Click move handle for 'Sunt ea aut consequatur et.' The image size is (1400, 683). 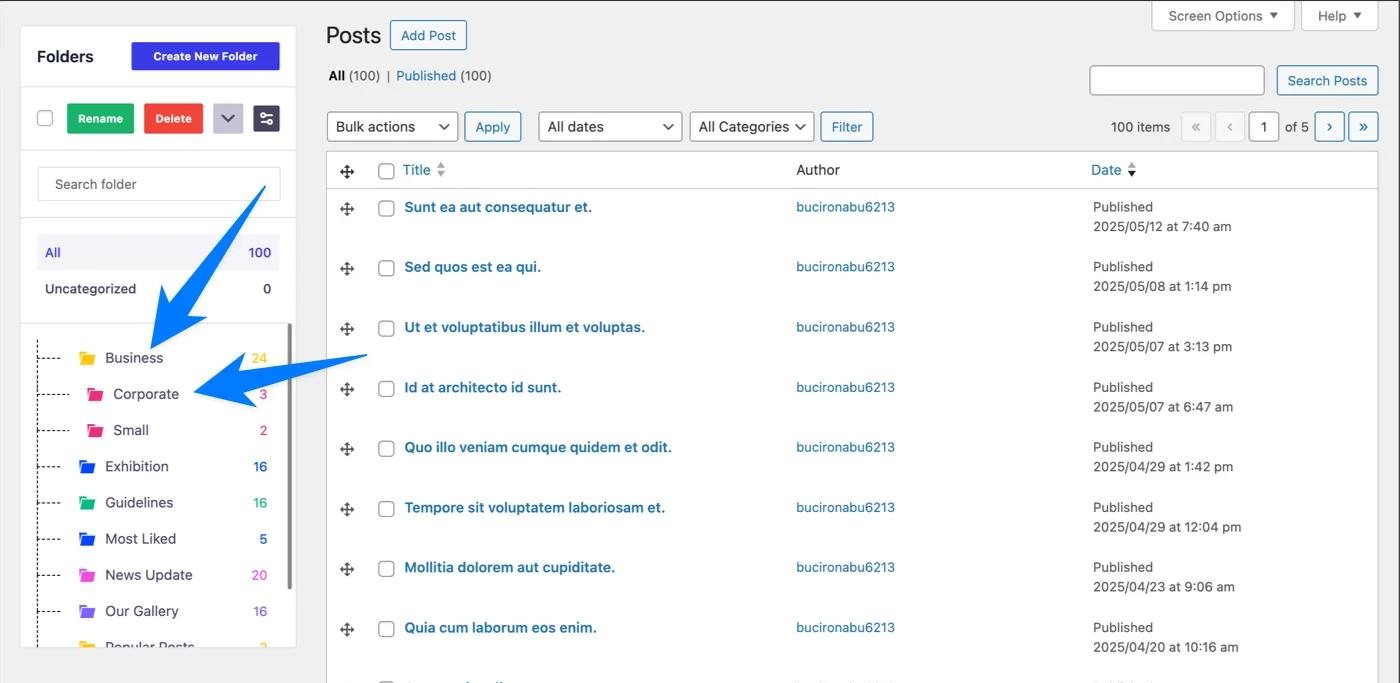347,208
